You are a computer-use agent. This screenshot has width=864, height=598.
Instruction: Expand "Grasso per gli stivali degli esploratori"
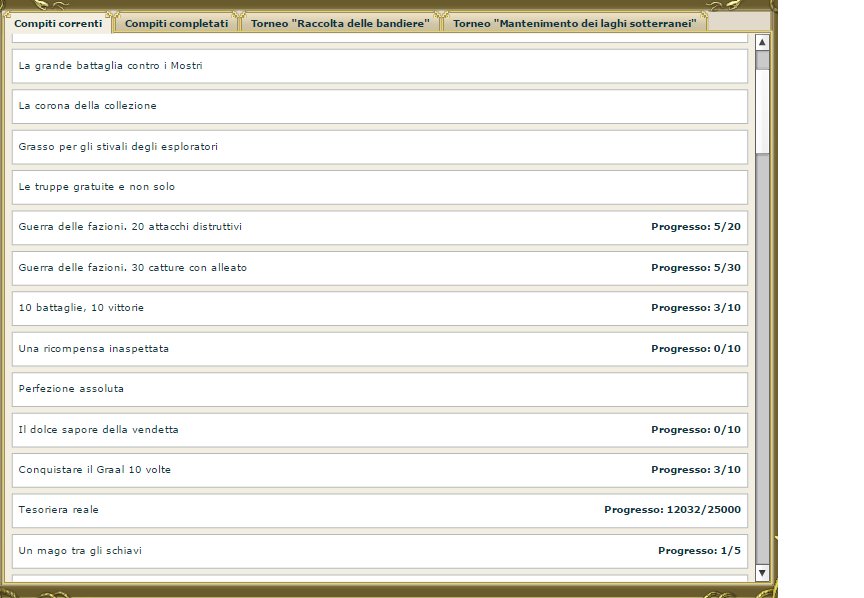(379, 147)
